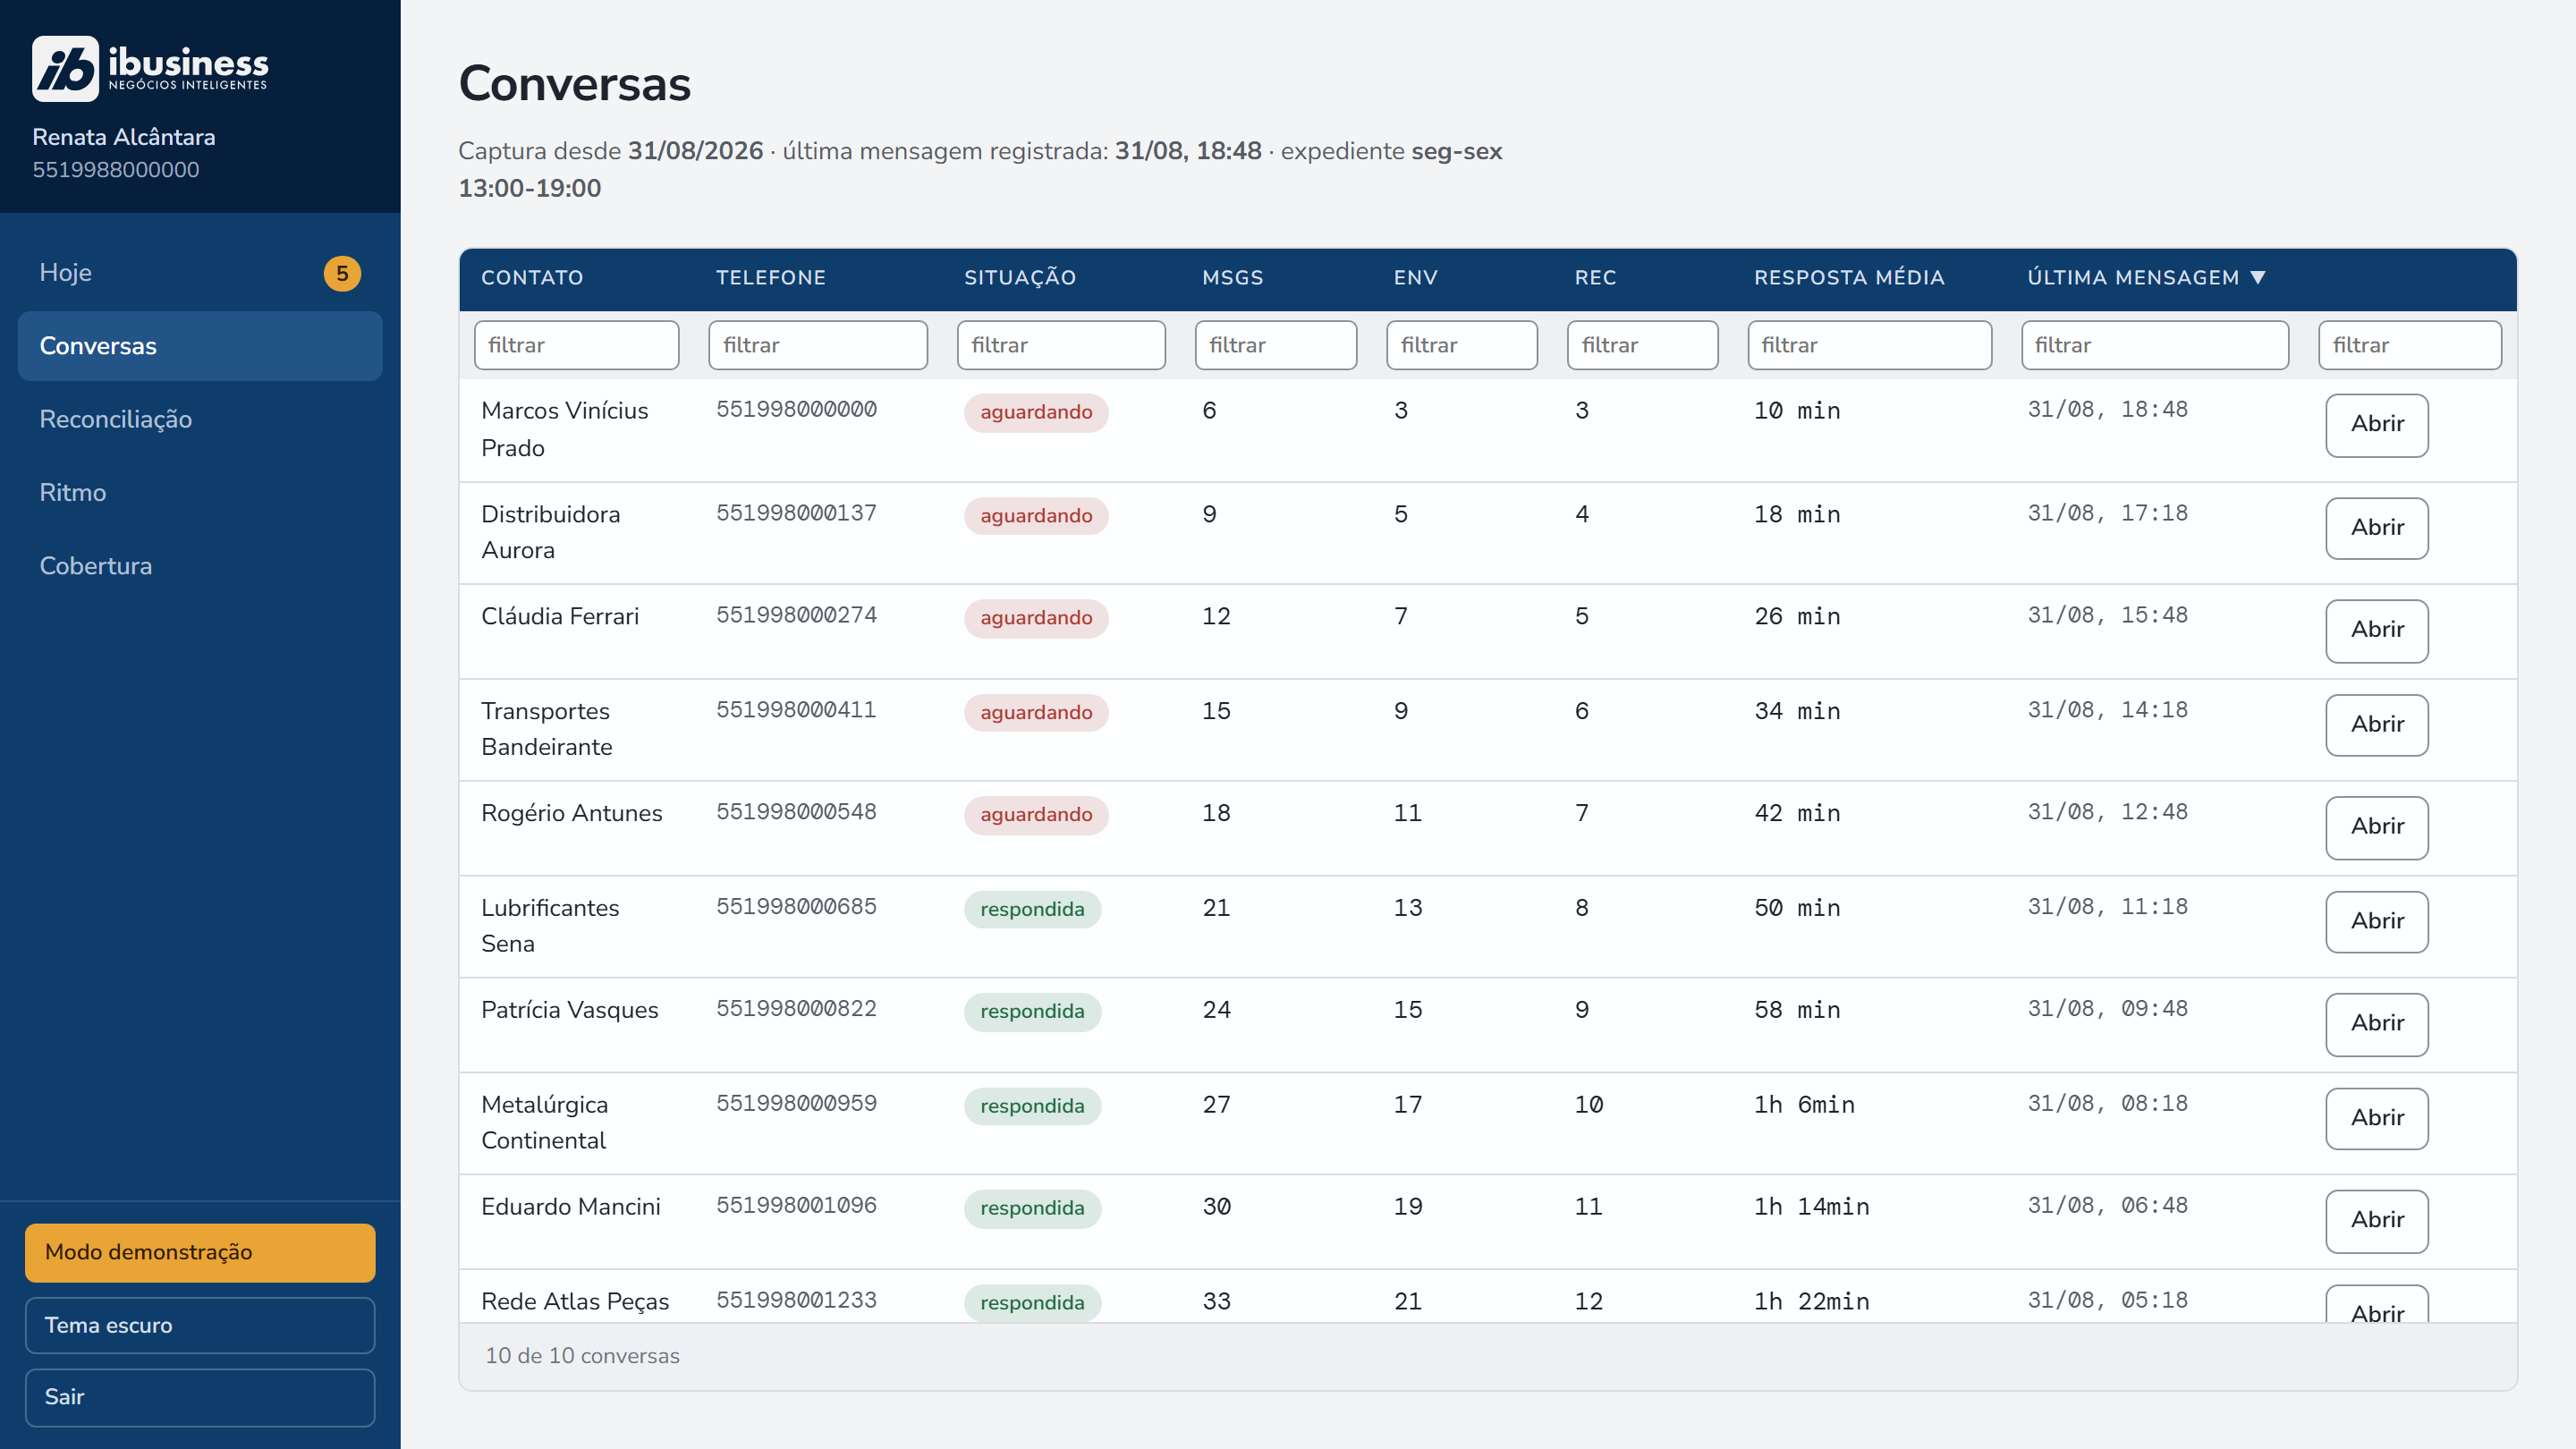This screenshot has height=1449, width=2576.
Task: Select contact name Eduardo Mancini
Action: click(571, 1207)
